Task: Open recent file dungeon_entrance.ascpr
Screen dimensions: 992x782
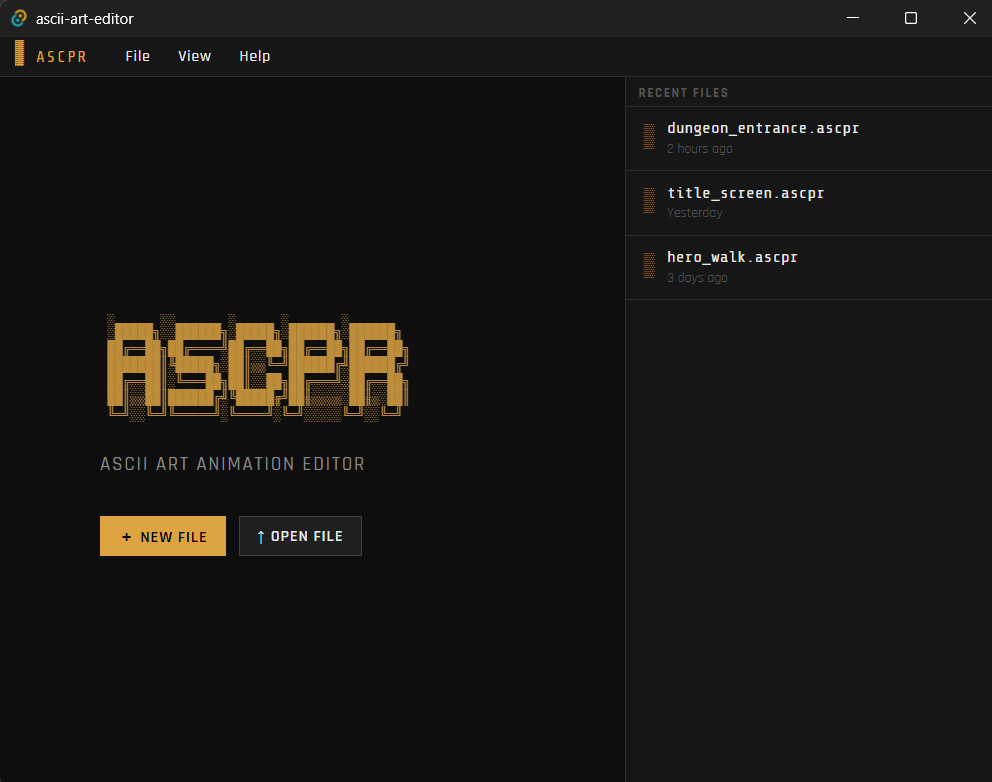Action: (809, 139)
